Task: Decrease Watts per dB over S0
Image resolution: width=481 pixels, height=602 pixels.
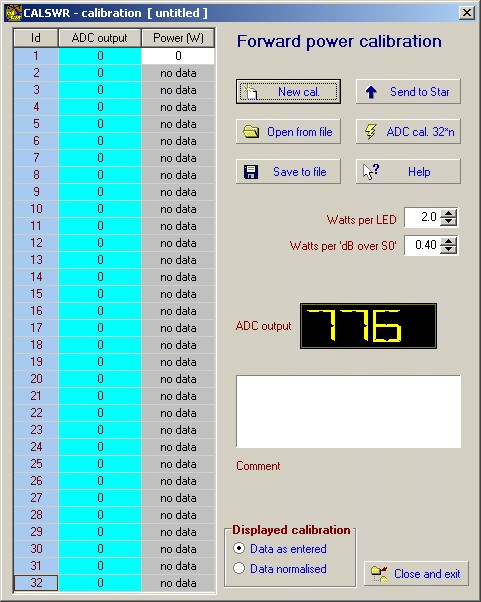Action: (448, 249)
